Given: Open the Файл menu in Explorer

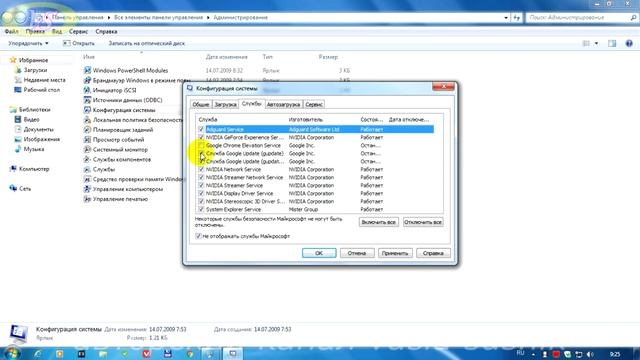Looking at the screenshot, I should (11, 31).
